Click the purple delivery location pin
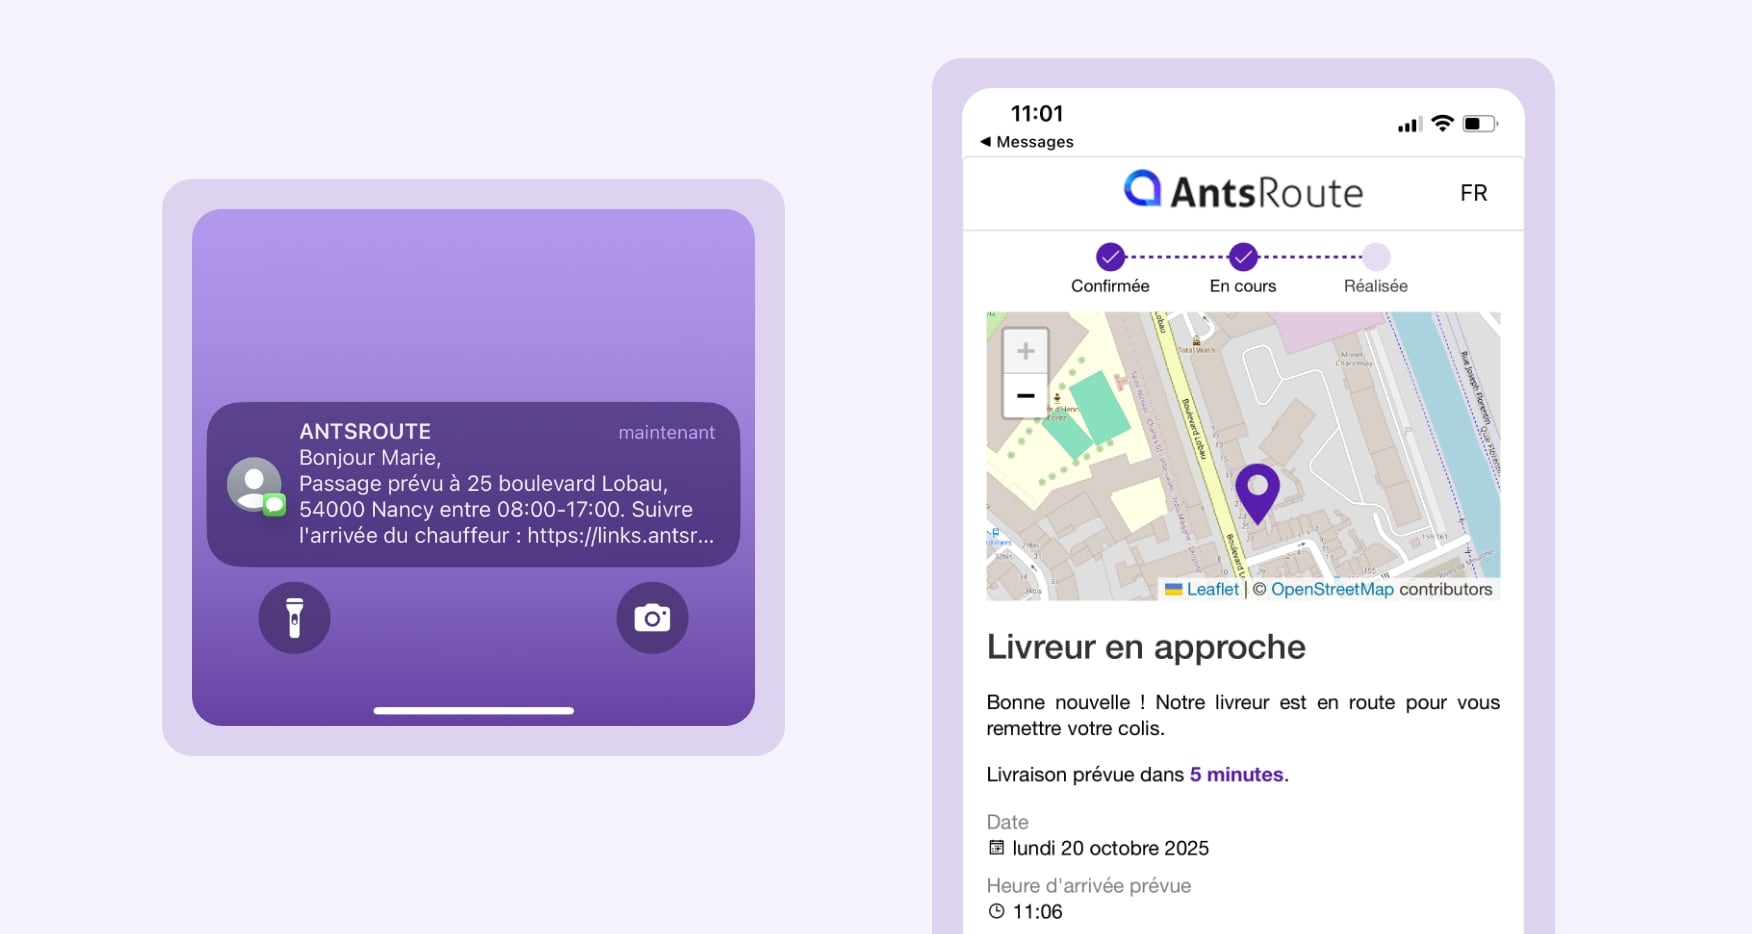The height and width of the screenshot is (934, 1752). pos(1257,491)
